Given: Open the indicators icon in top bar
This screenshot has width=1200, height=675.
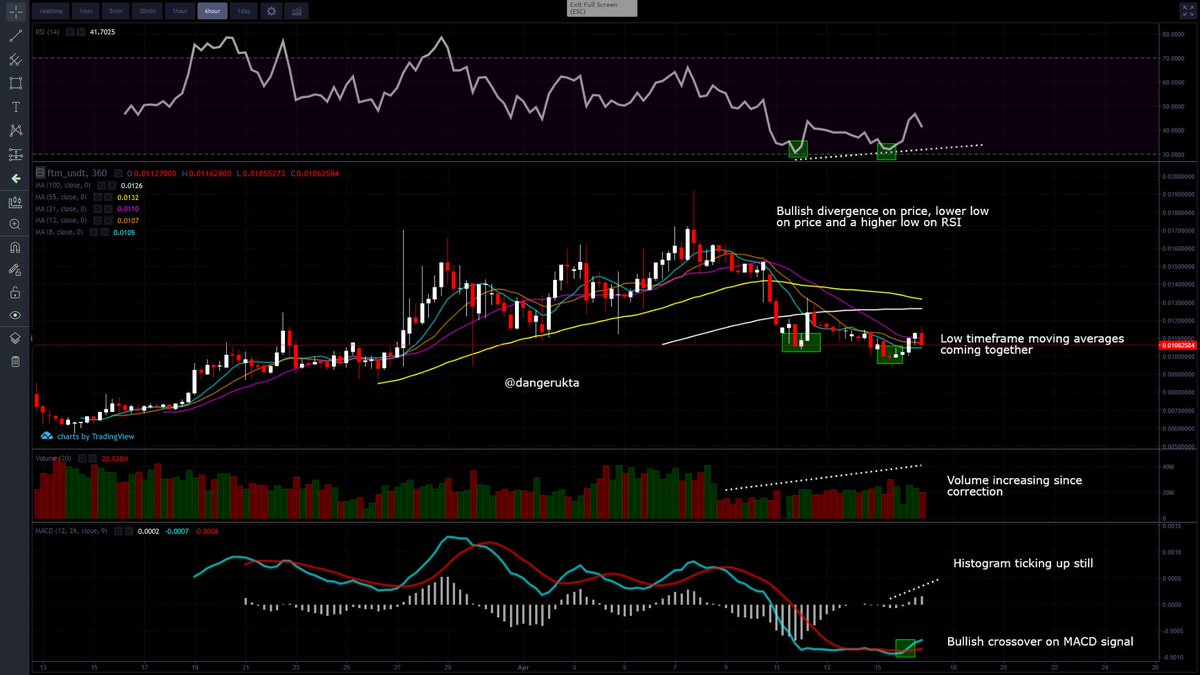Looking at the screenshot, I should 296,11.
